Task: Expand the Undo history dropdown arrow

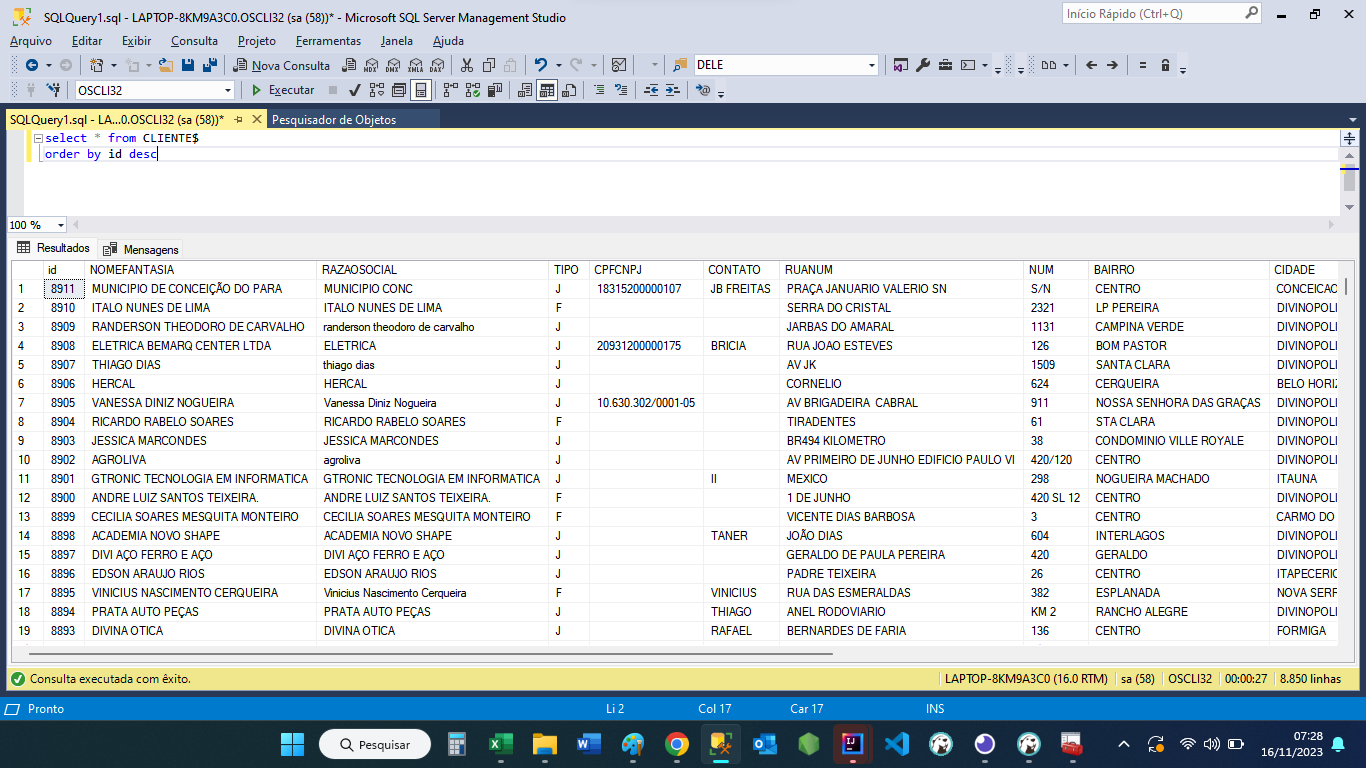Action: click(x=558, y=65)
